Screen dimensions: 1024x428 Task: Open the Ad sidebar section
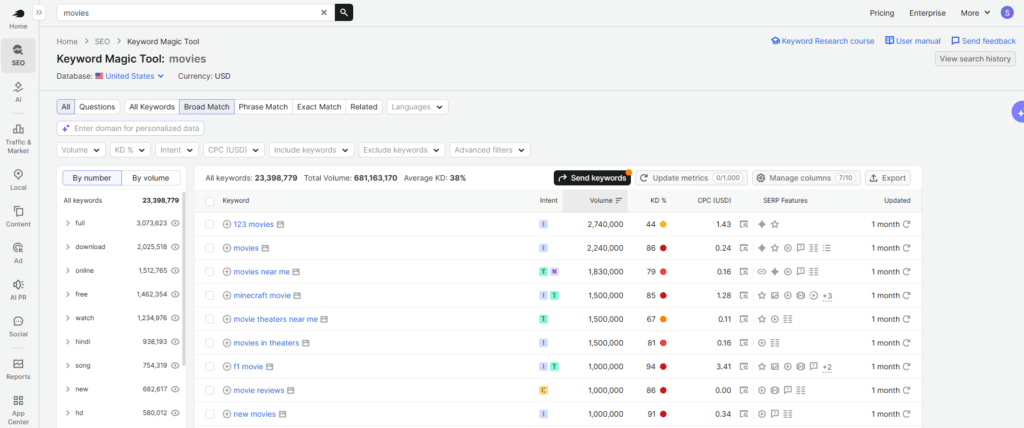(x=18, y=253)
